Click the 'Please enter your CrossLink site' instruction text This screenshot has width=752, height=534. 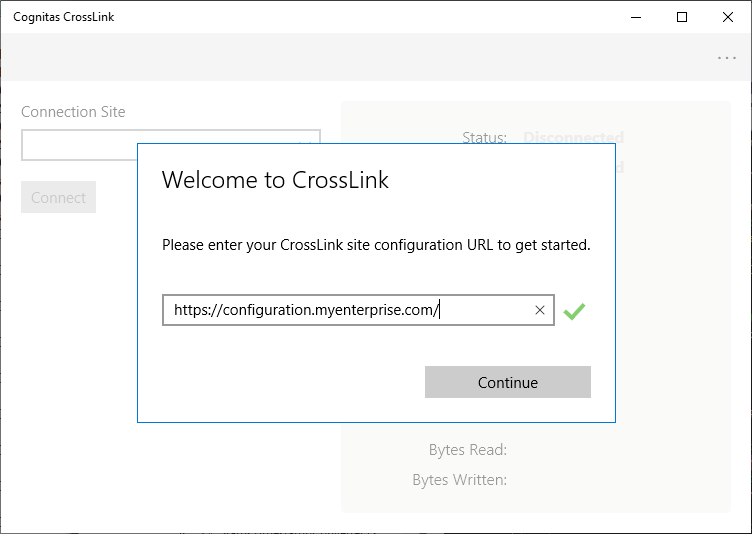point(376,244)
